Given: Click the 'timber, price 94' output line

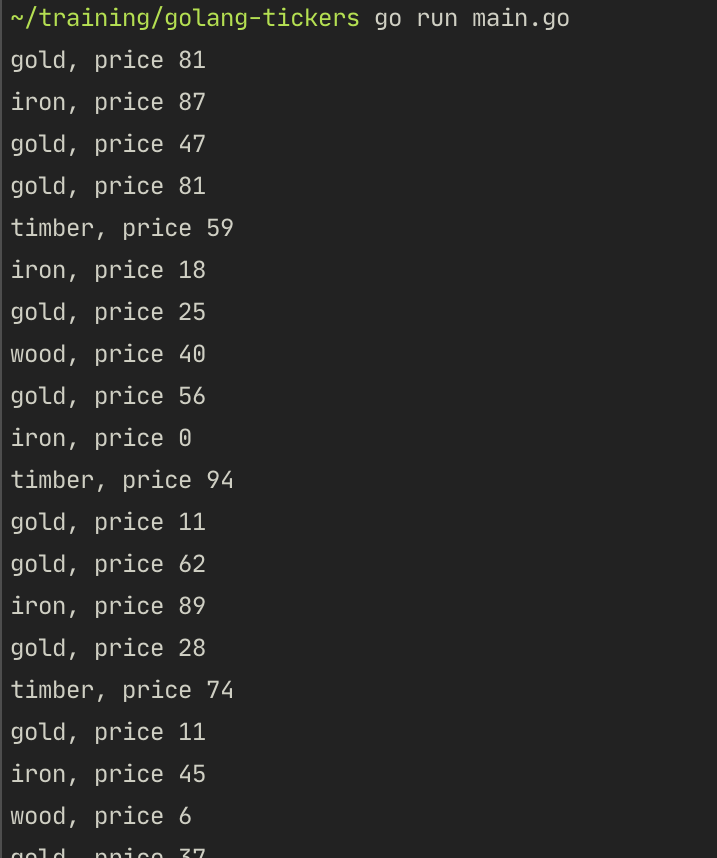Looking at the screenshot, I should click(122, 481).
